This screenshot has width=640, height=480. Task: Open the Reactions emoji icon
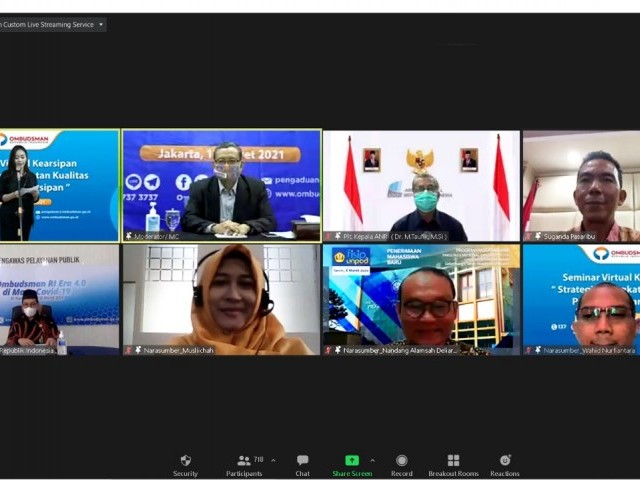click(504, 460)
